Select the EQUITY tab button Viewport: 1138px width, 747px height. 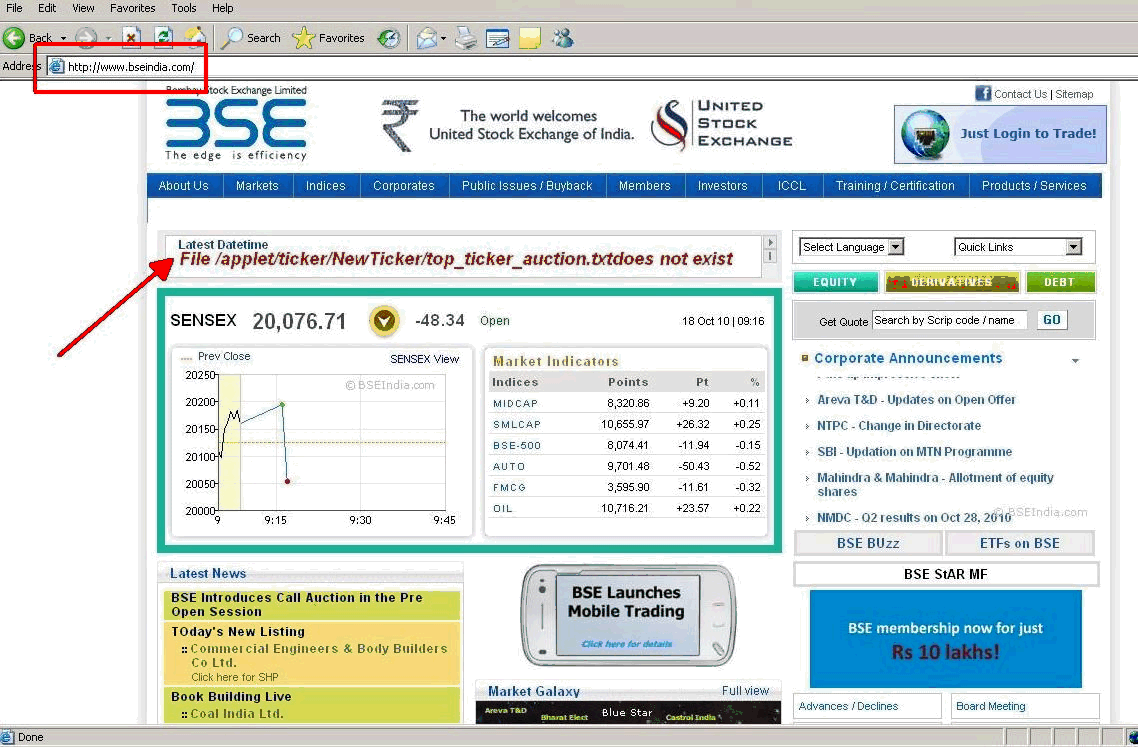click(x=835, y=282)
